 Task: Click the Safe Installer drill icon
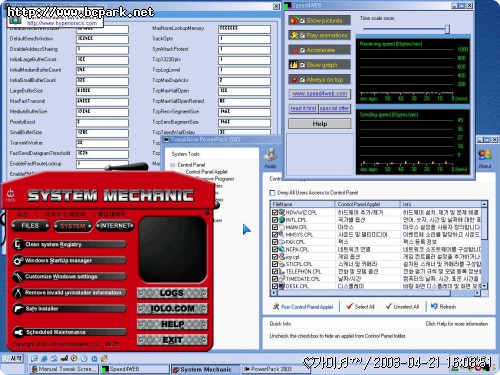click(18, 309)
